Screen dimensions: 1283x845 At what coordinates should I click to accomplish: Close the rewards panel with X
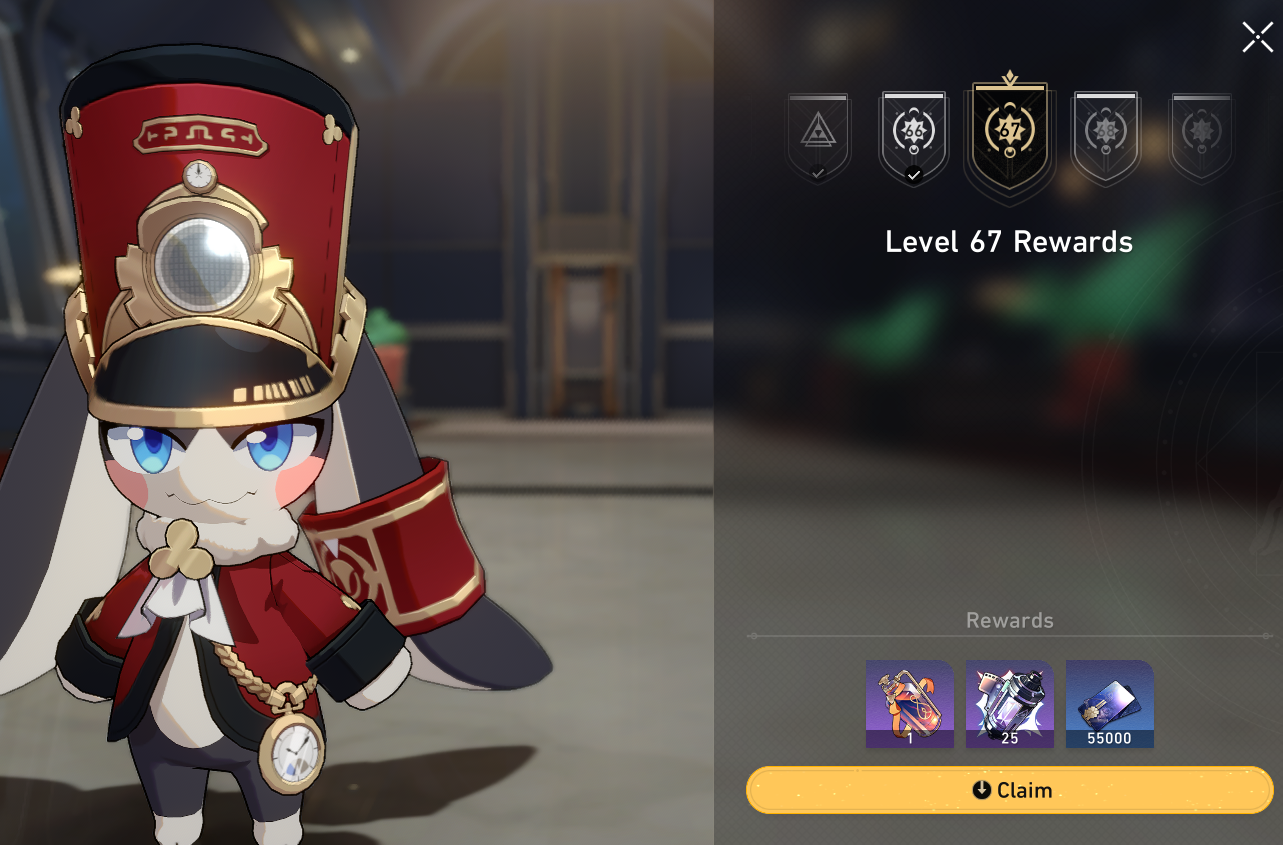click(x=1257, y=37)
